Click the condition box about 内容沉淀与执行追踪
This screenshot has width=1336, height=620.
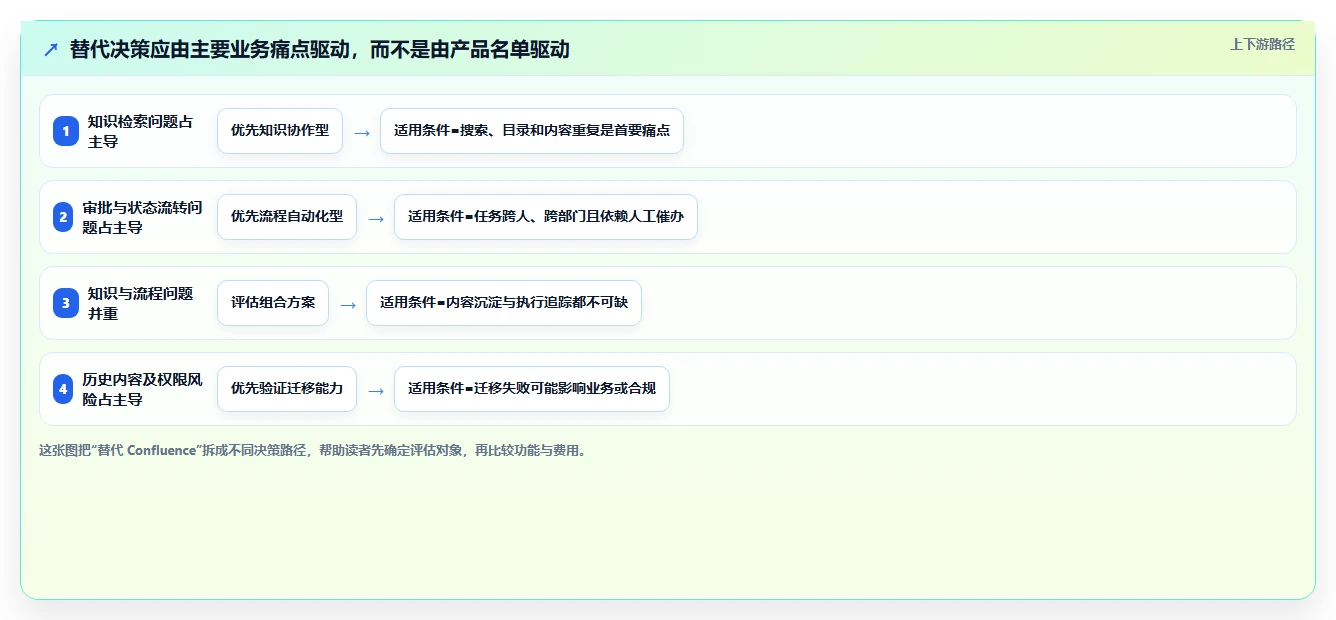[x=504, y=303]
